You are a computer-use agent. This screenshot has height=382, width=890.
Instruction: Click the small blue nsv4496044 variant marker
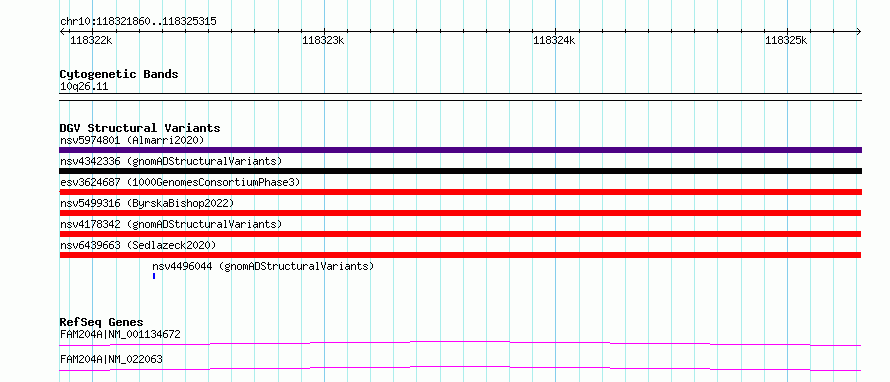[154, 276]
